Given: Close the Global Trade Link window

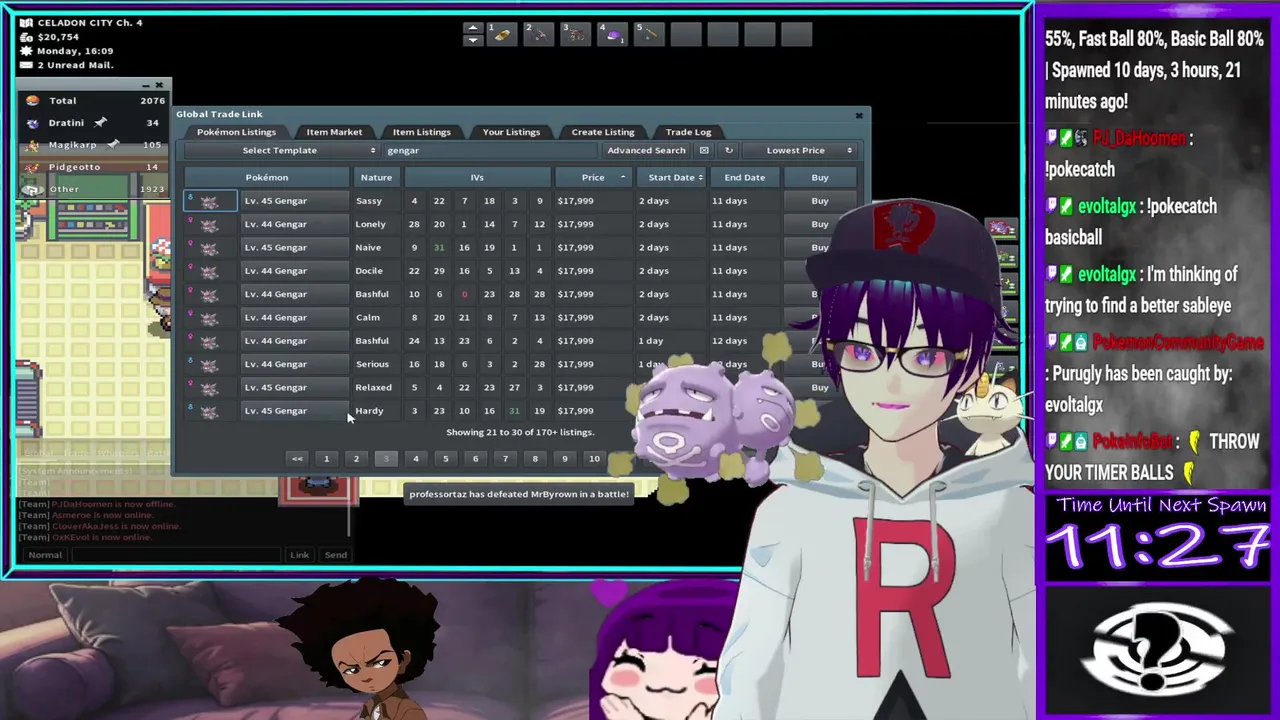Looking at the screenshot, I should 858,115.
